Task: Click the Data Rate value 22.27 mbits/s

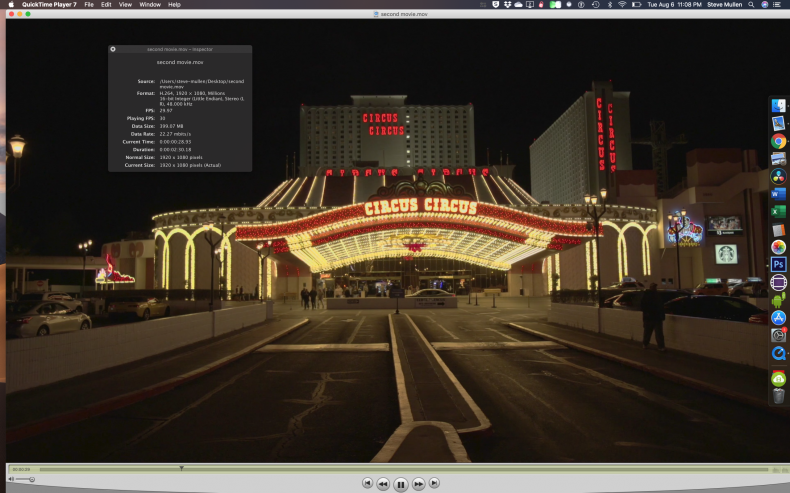Action: 175,134
